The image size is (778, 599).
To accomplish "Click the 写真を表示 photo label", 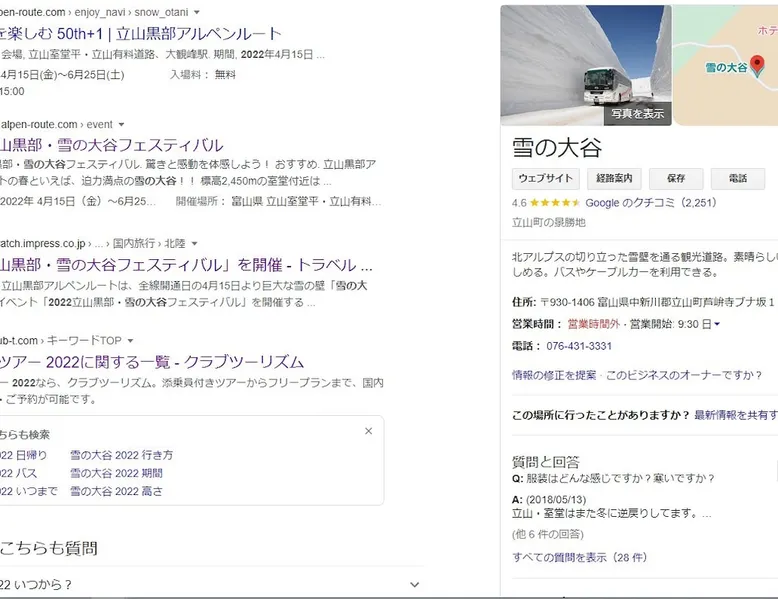I will point(637,113).
